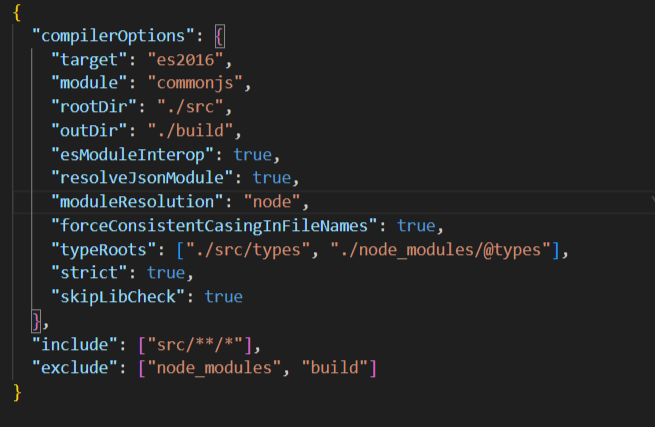Click the "include" key

[x=75, y=345]
